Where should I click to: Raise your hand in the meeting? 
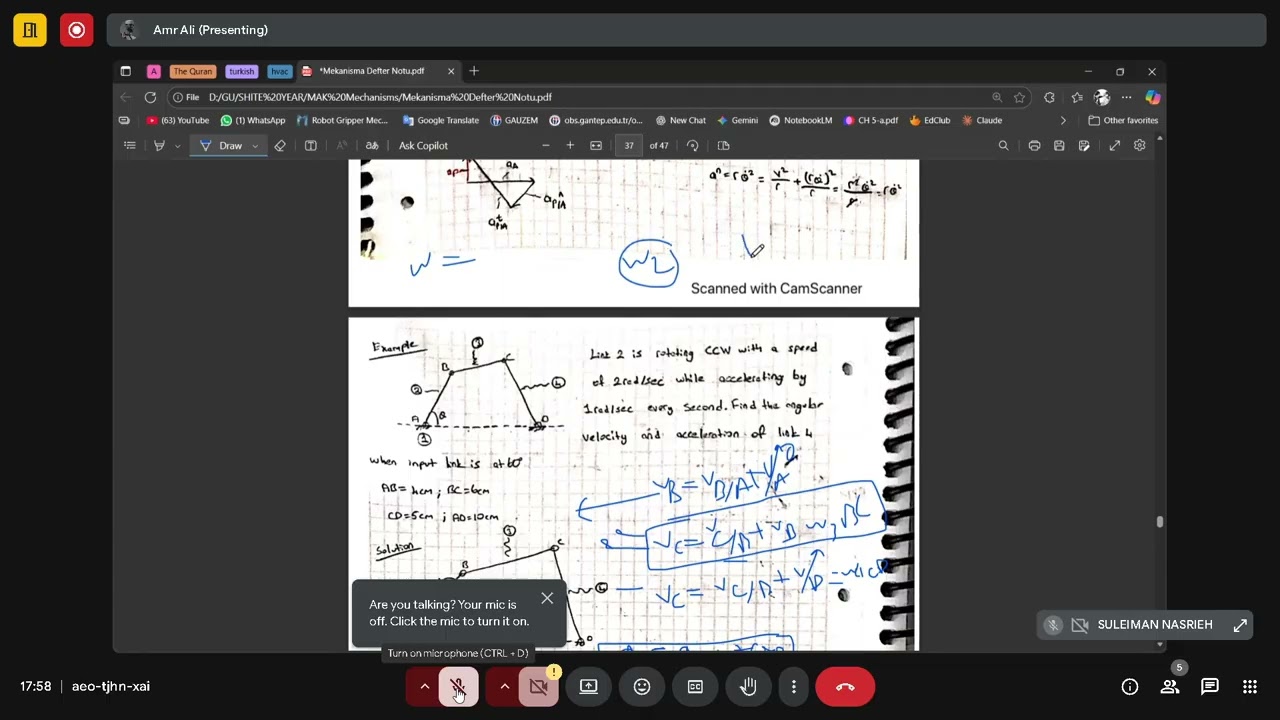click(748, 687)
